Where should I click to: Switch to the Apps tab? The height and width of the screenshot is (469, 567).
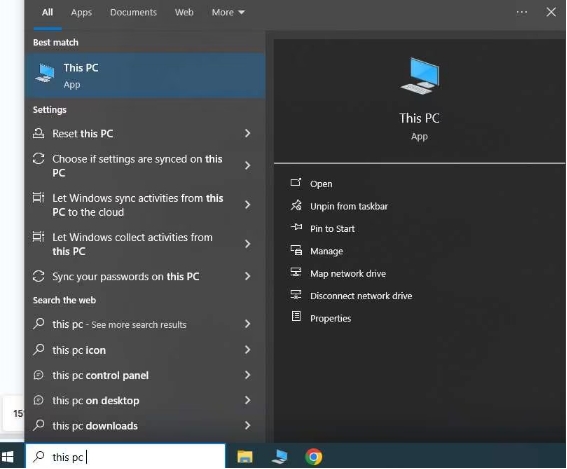coord(81,13)
